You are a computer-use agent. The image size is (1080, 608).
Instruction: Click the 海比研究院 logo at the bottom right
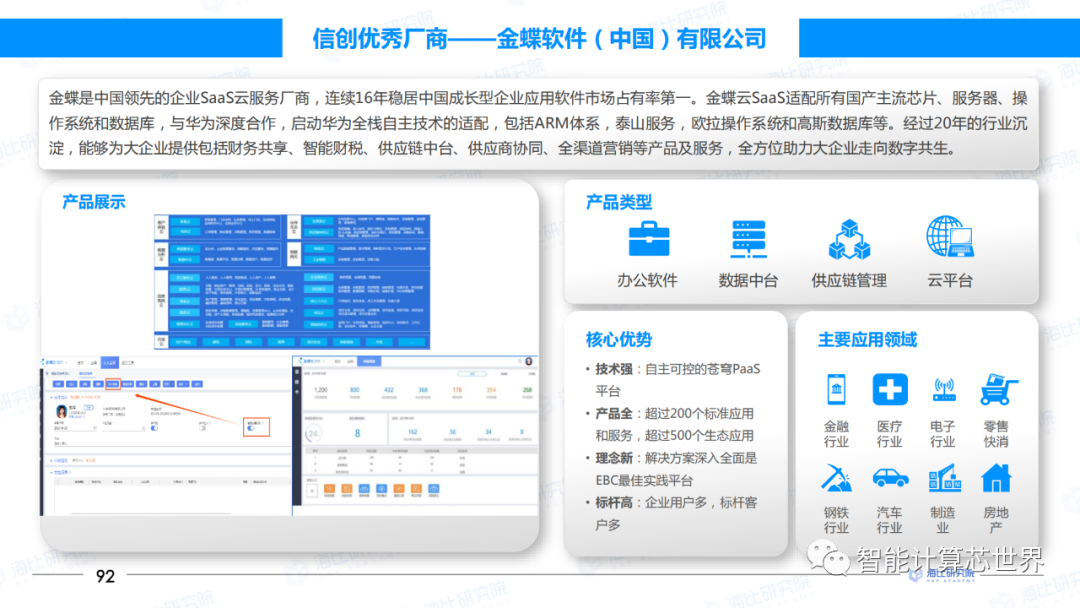pyautogui.click(x=944, y=574)
